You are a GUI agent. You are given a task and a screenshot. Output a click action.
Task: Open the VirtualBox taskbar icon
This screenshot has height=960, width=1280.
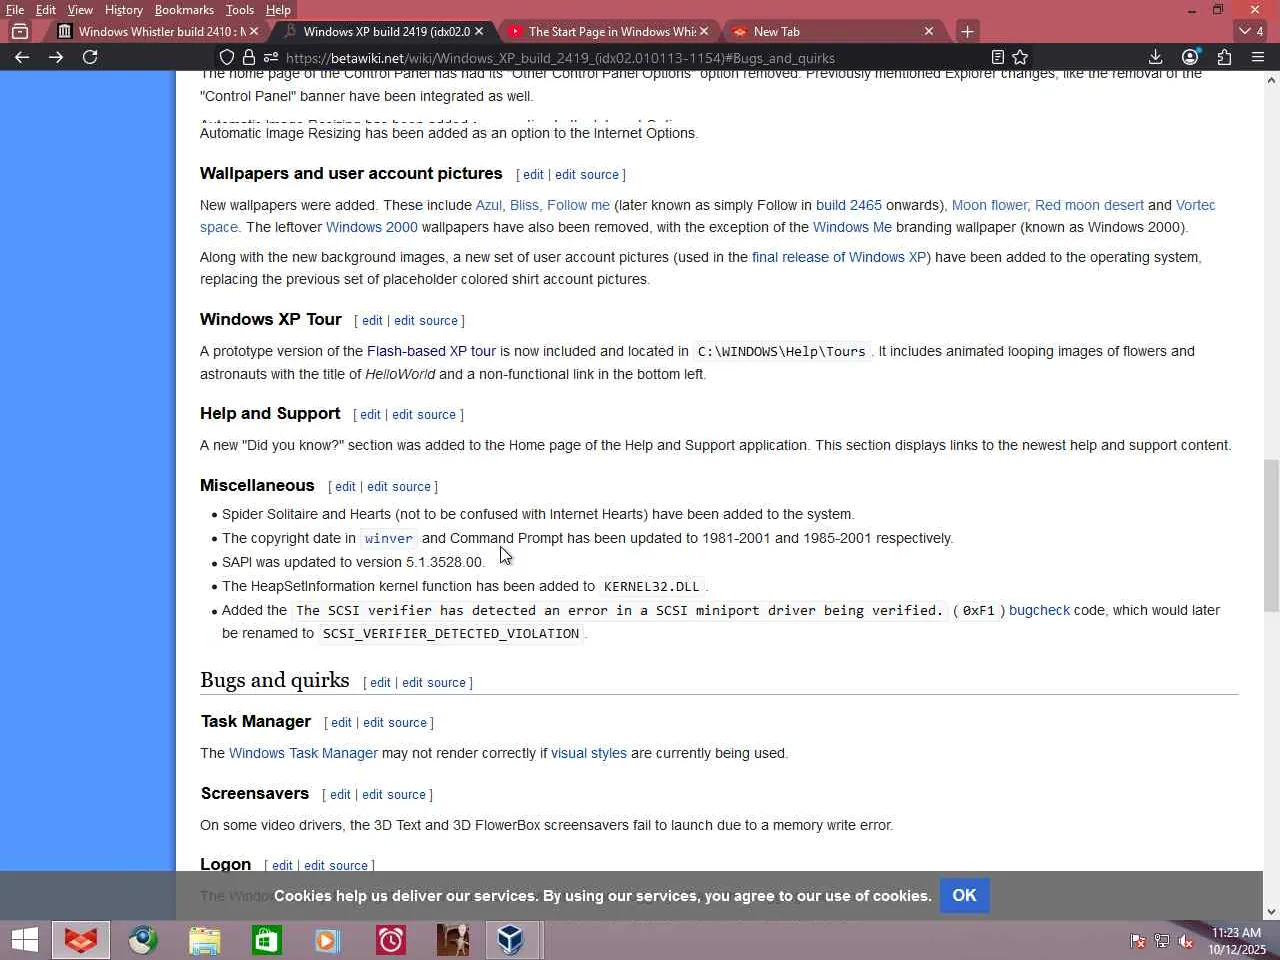[x=511, y=940]
